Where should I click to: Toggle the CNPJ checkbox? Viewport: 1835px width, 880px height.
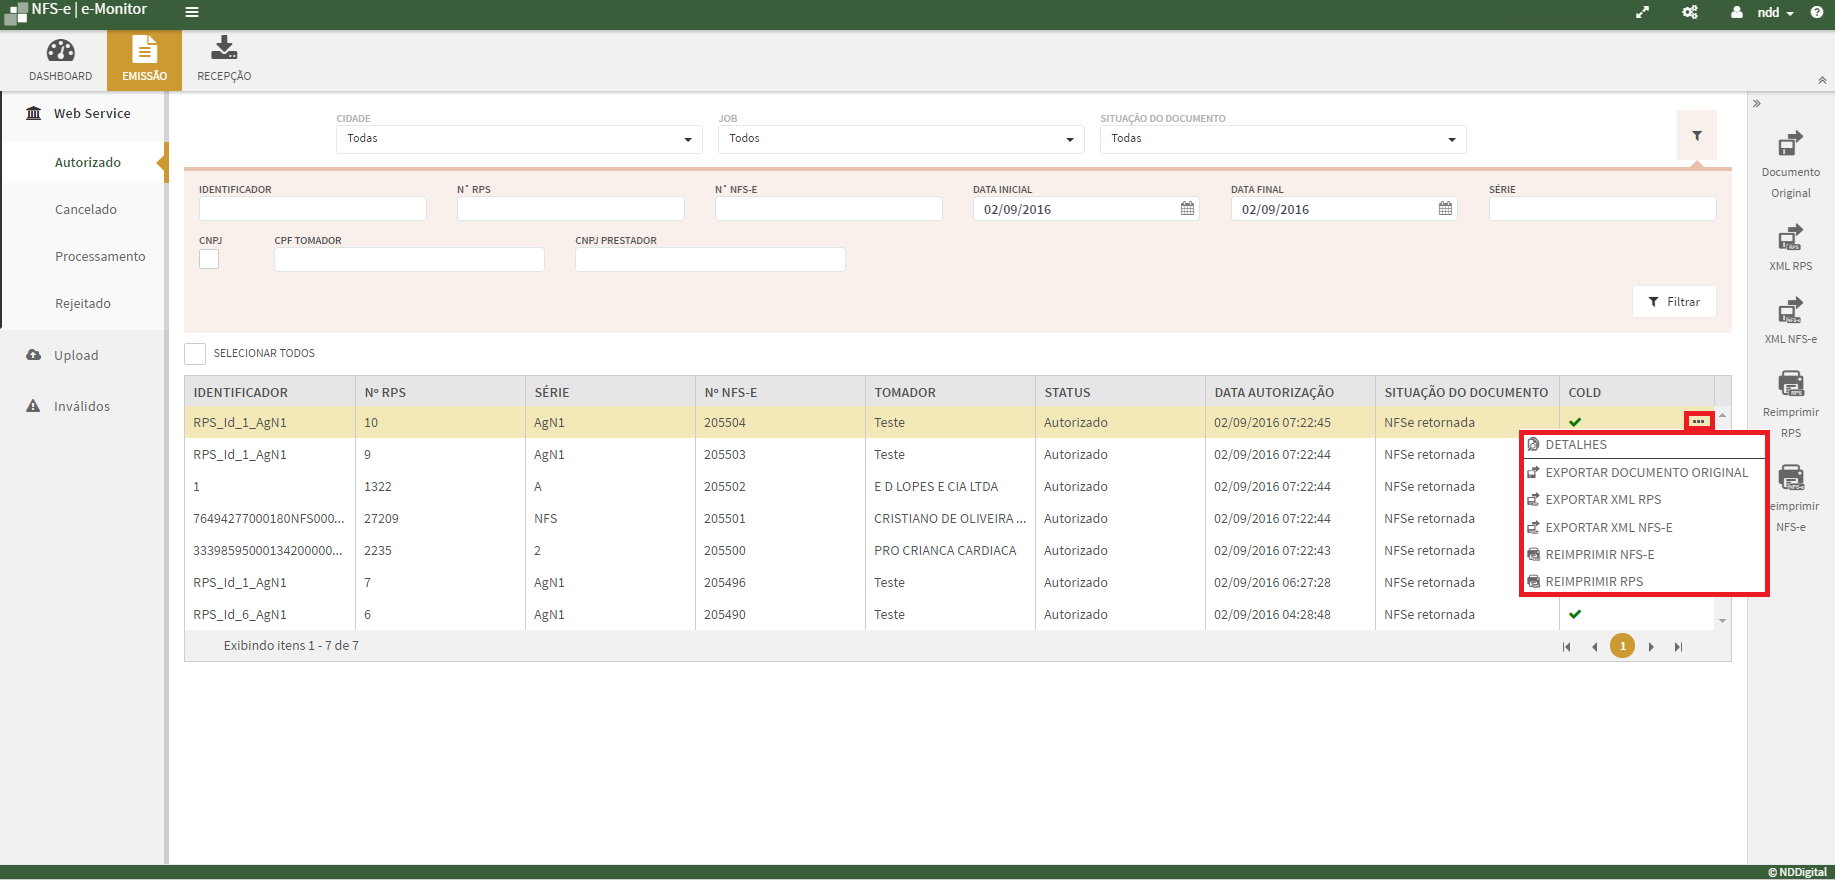[209, 260]
